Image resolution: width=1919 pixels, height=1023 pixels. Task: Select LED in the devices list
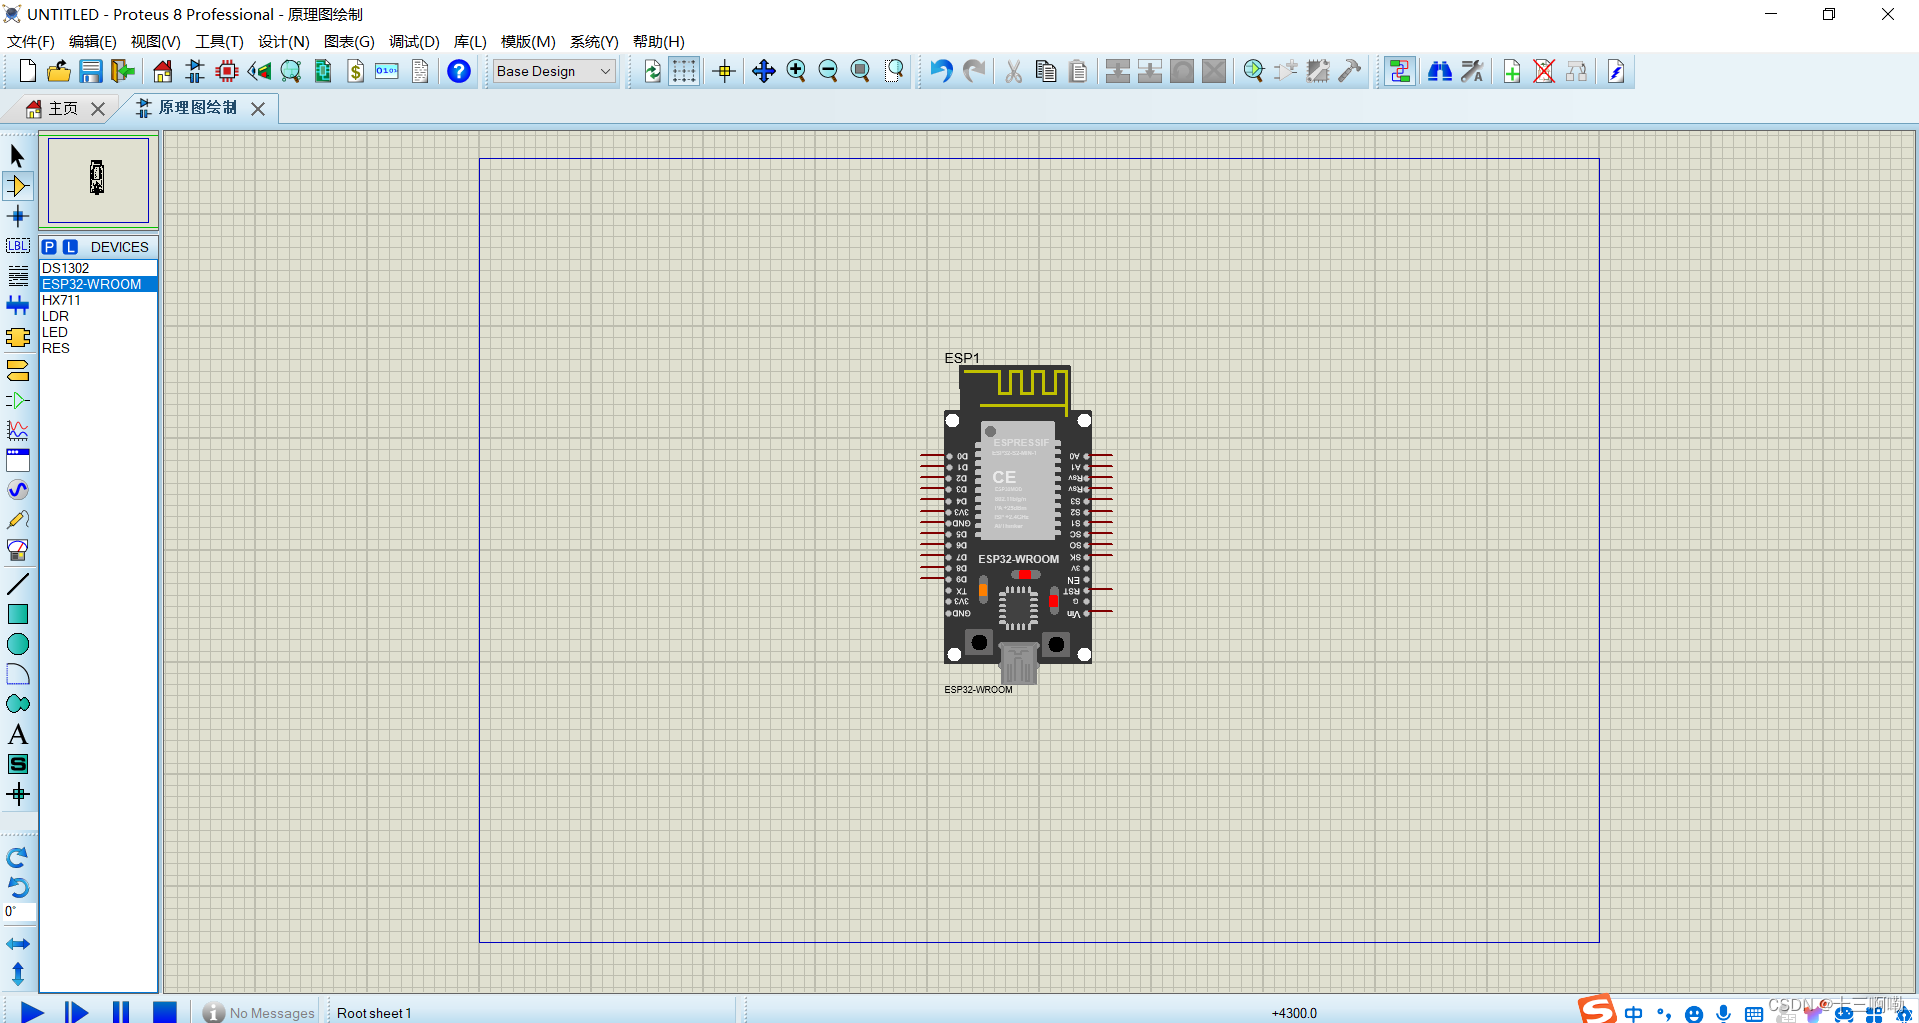(98, 332)
